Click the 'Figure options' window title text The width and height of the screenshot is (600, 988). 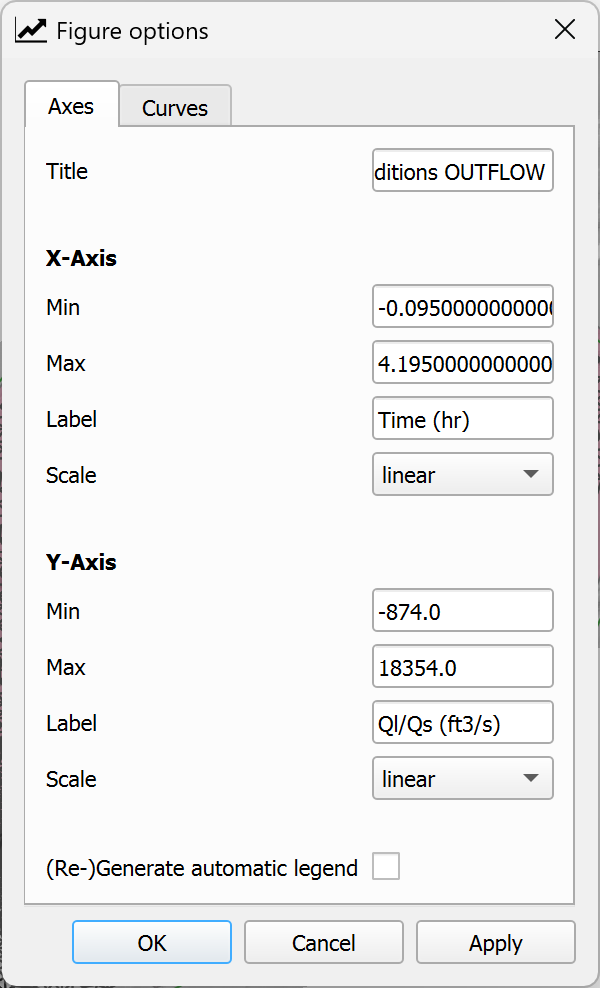pyautogui.click(x=132, y=31)
